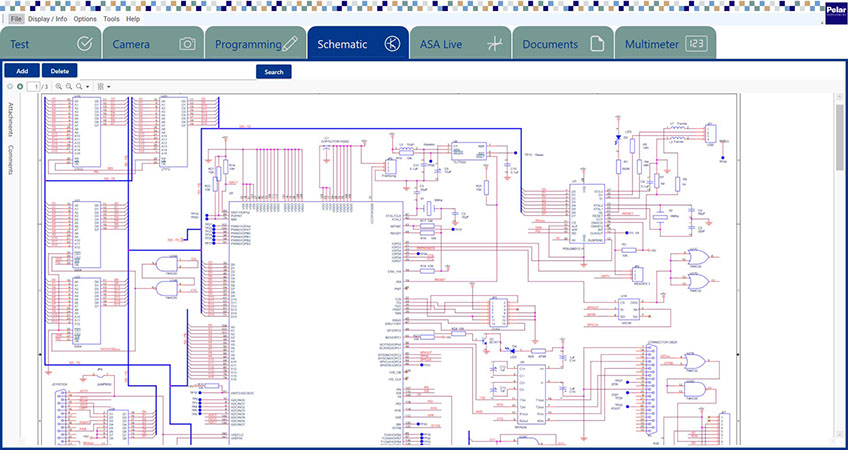Switch to the Camera tab
Viewport: 848px width, 450px height.
(153, 44)
